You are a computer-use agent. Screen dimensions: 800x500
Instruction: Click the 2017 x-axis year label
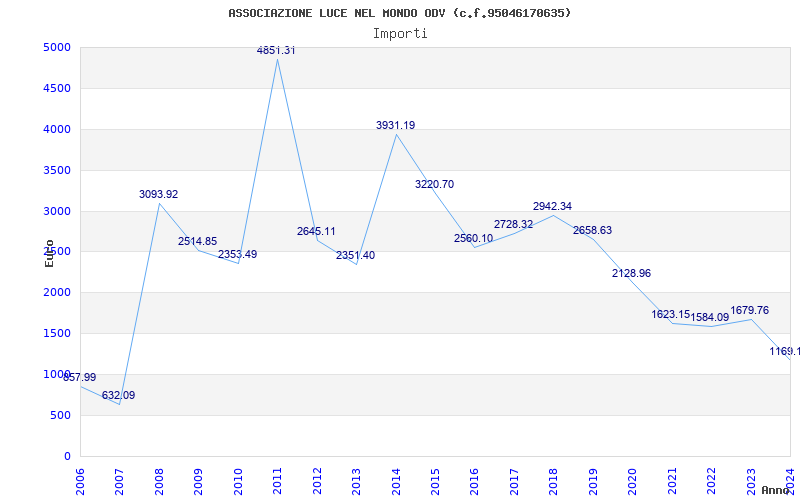514,481
